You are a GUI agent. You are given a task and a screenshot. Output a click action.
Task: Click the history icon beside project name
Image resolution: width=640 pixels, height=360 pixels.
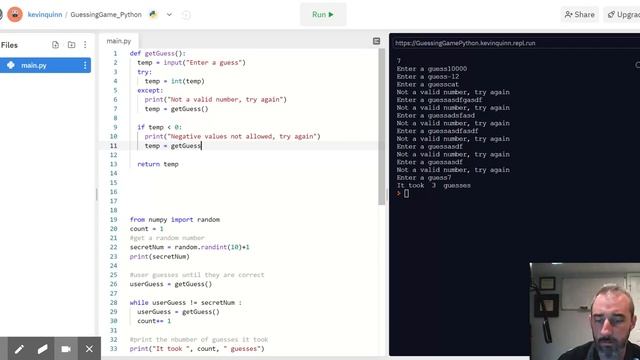pos(186,15)
